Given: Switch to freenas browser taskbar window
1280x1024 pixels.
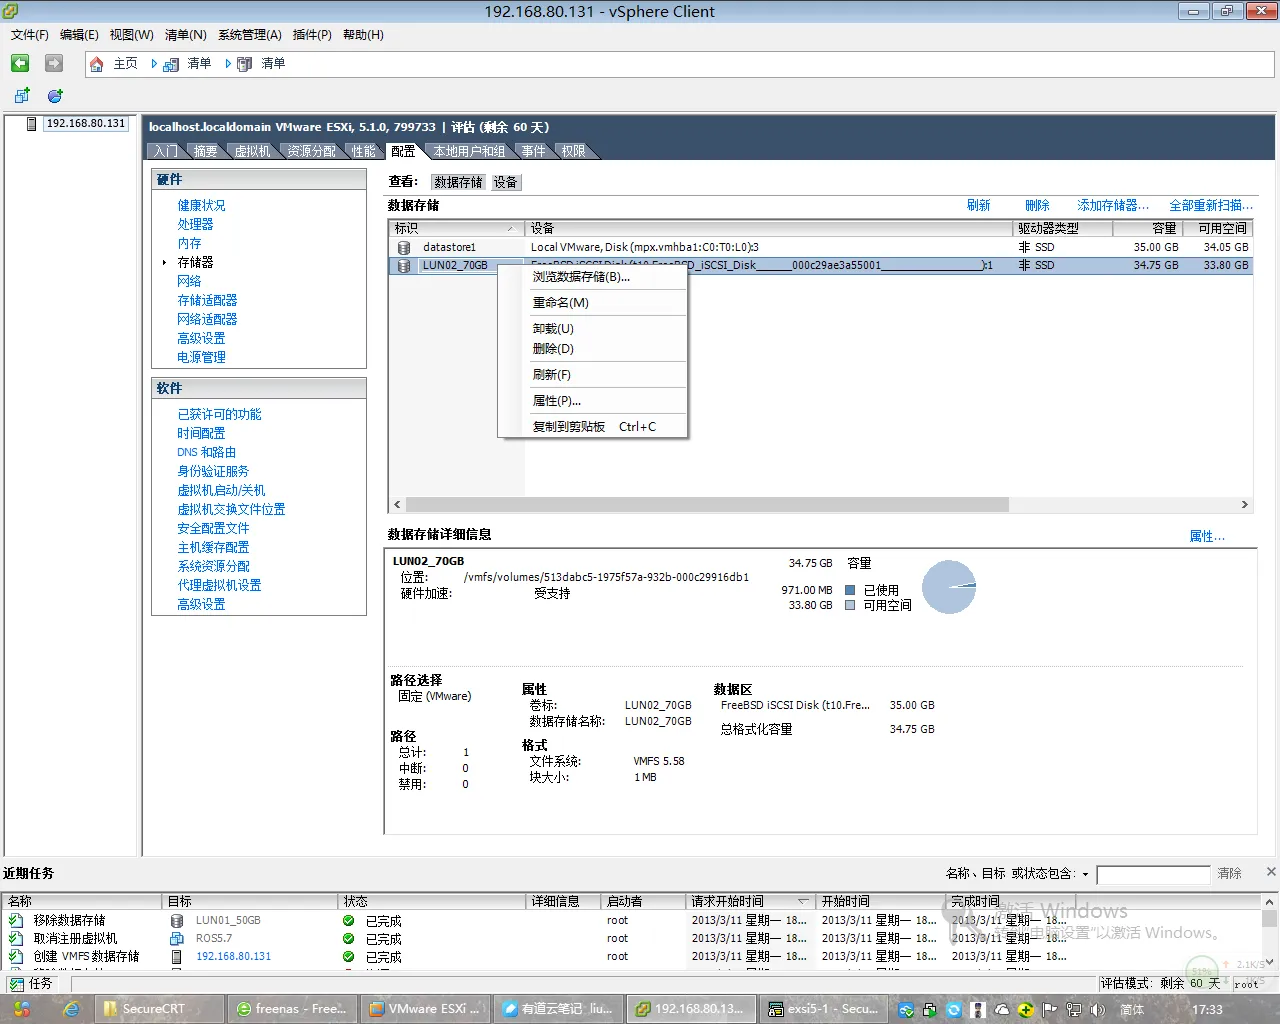Looking at the screenshot, I should point(291,1009).
